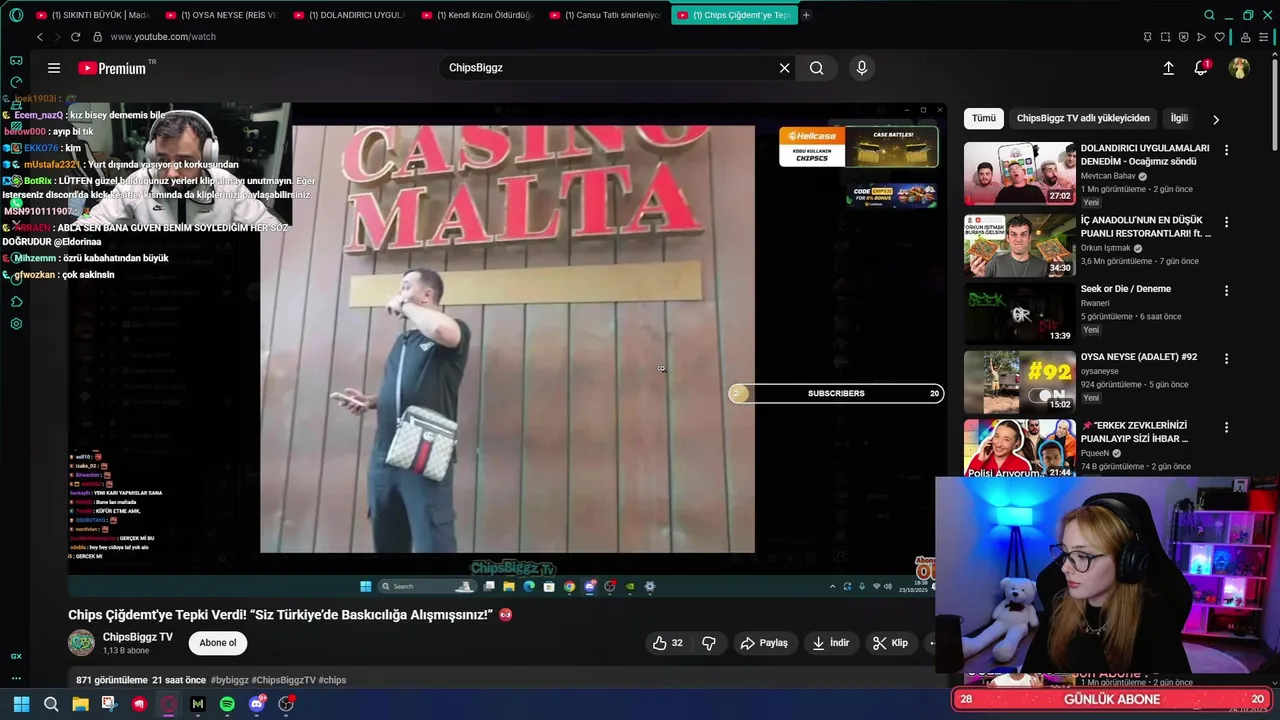Open the GX label sidebar button
Viewport: 1280px width, 720px height.
tap(16, 656)
